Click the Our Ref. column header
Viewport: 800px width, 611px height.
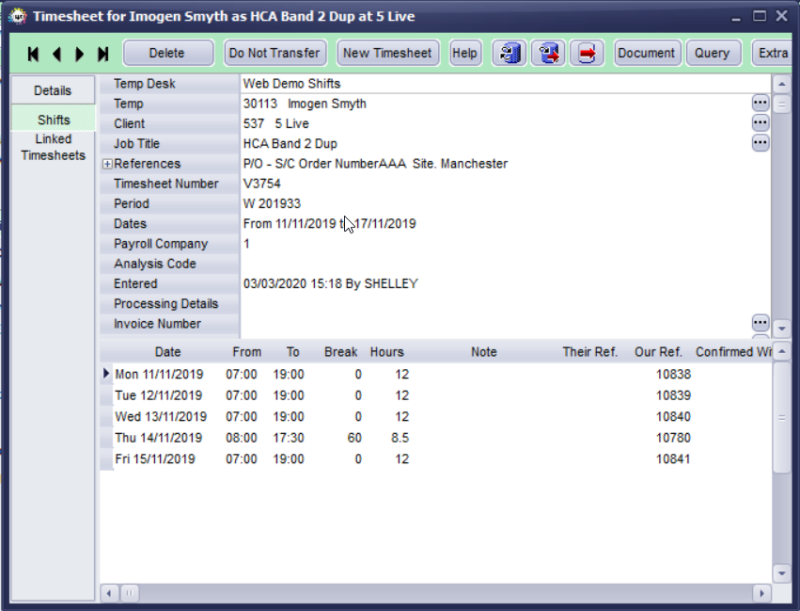click(x=658, y=352)
